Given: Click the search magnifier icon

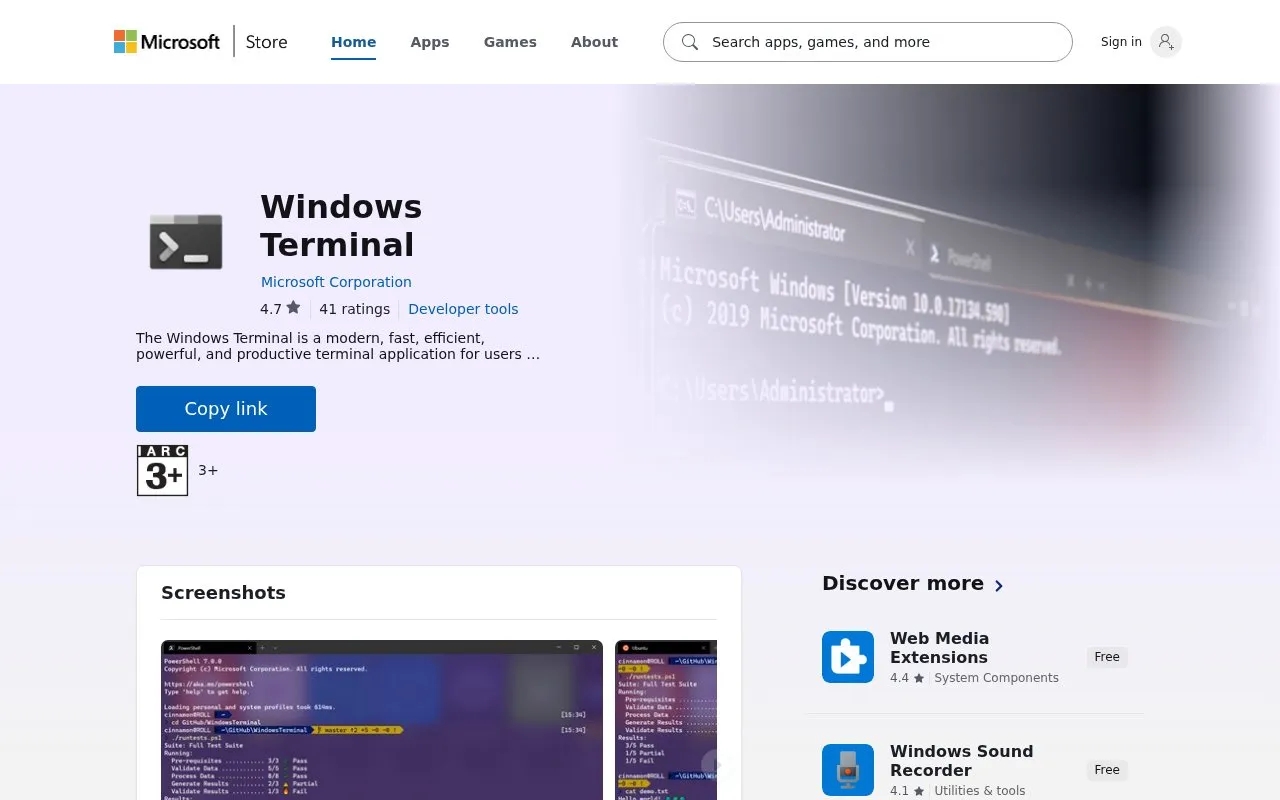Looking at the screenshot, I should (690, 42).
